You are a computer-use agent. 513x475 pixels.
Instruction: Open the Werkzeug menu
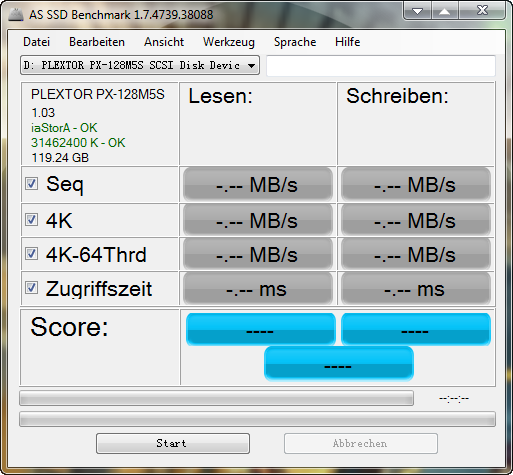[229, 42]
